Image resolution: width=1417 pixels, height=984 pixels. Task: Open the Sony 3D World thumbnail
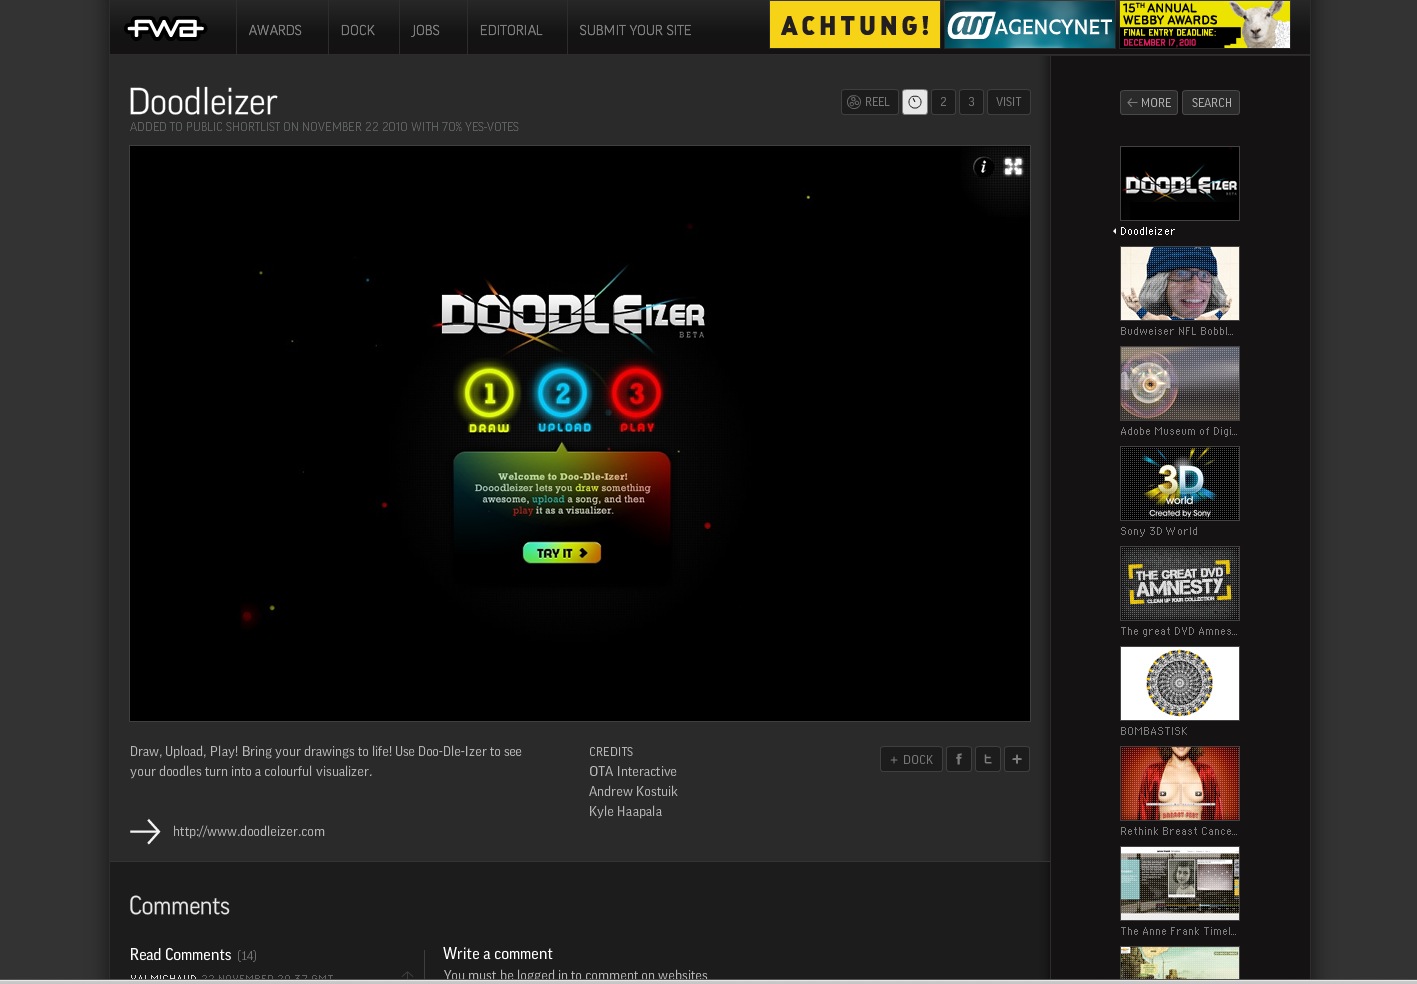click(x=1179, y=484)
